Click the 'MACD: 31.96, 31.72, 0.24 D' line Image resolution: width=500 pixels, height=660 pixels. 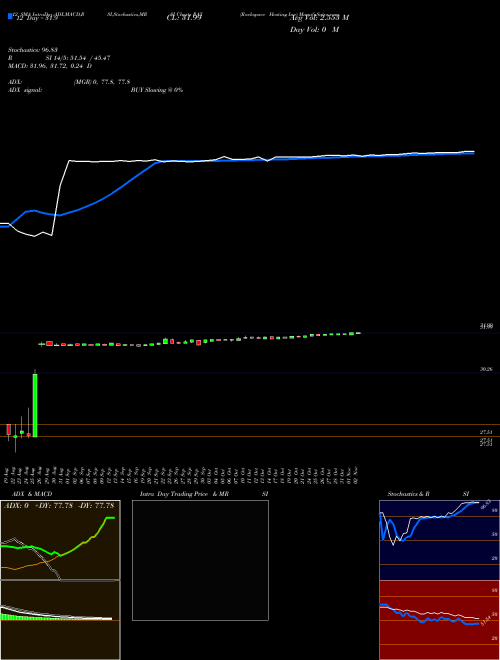coord(50,66)
